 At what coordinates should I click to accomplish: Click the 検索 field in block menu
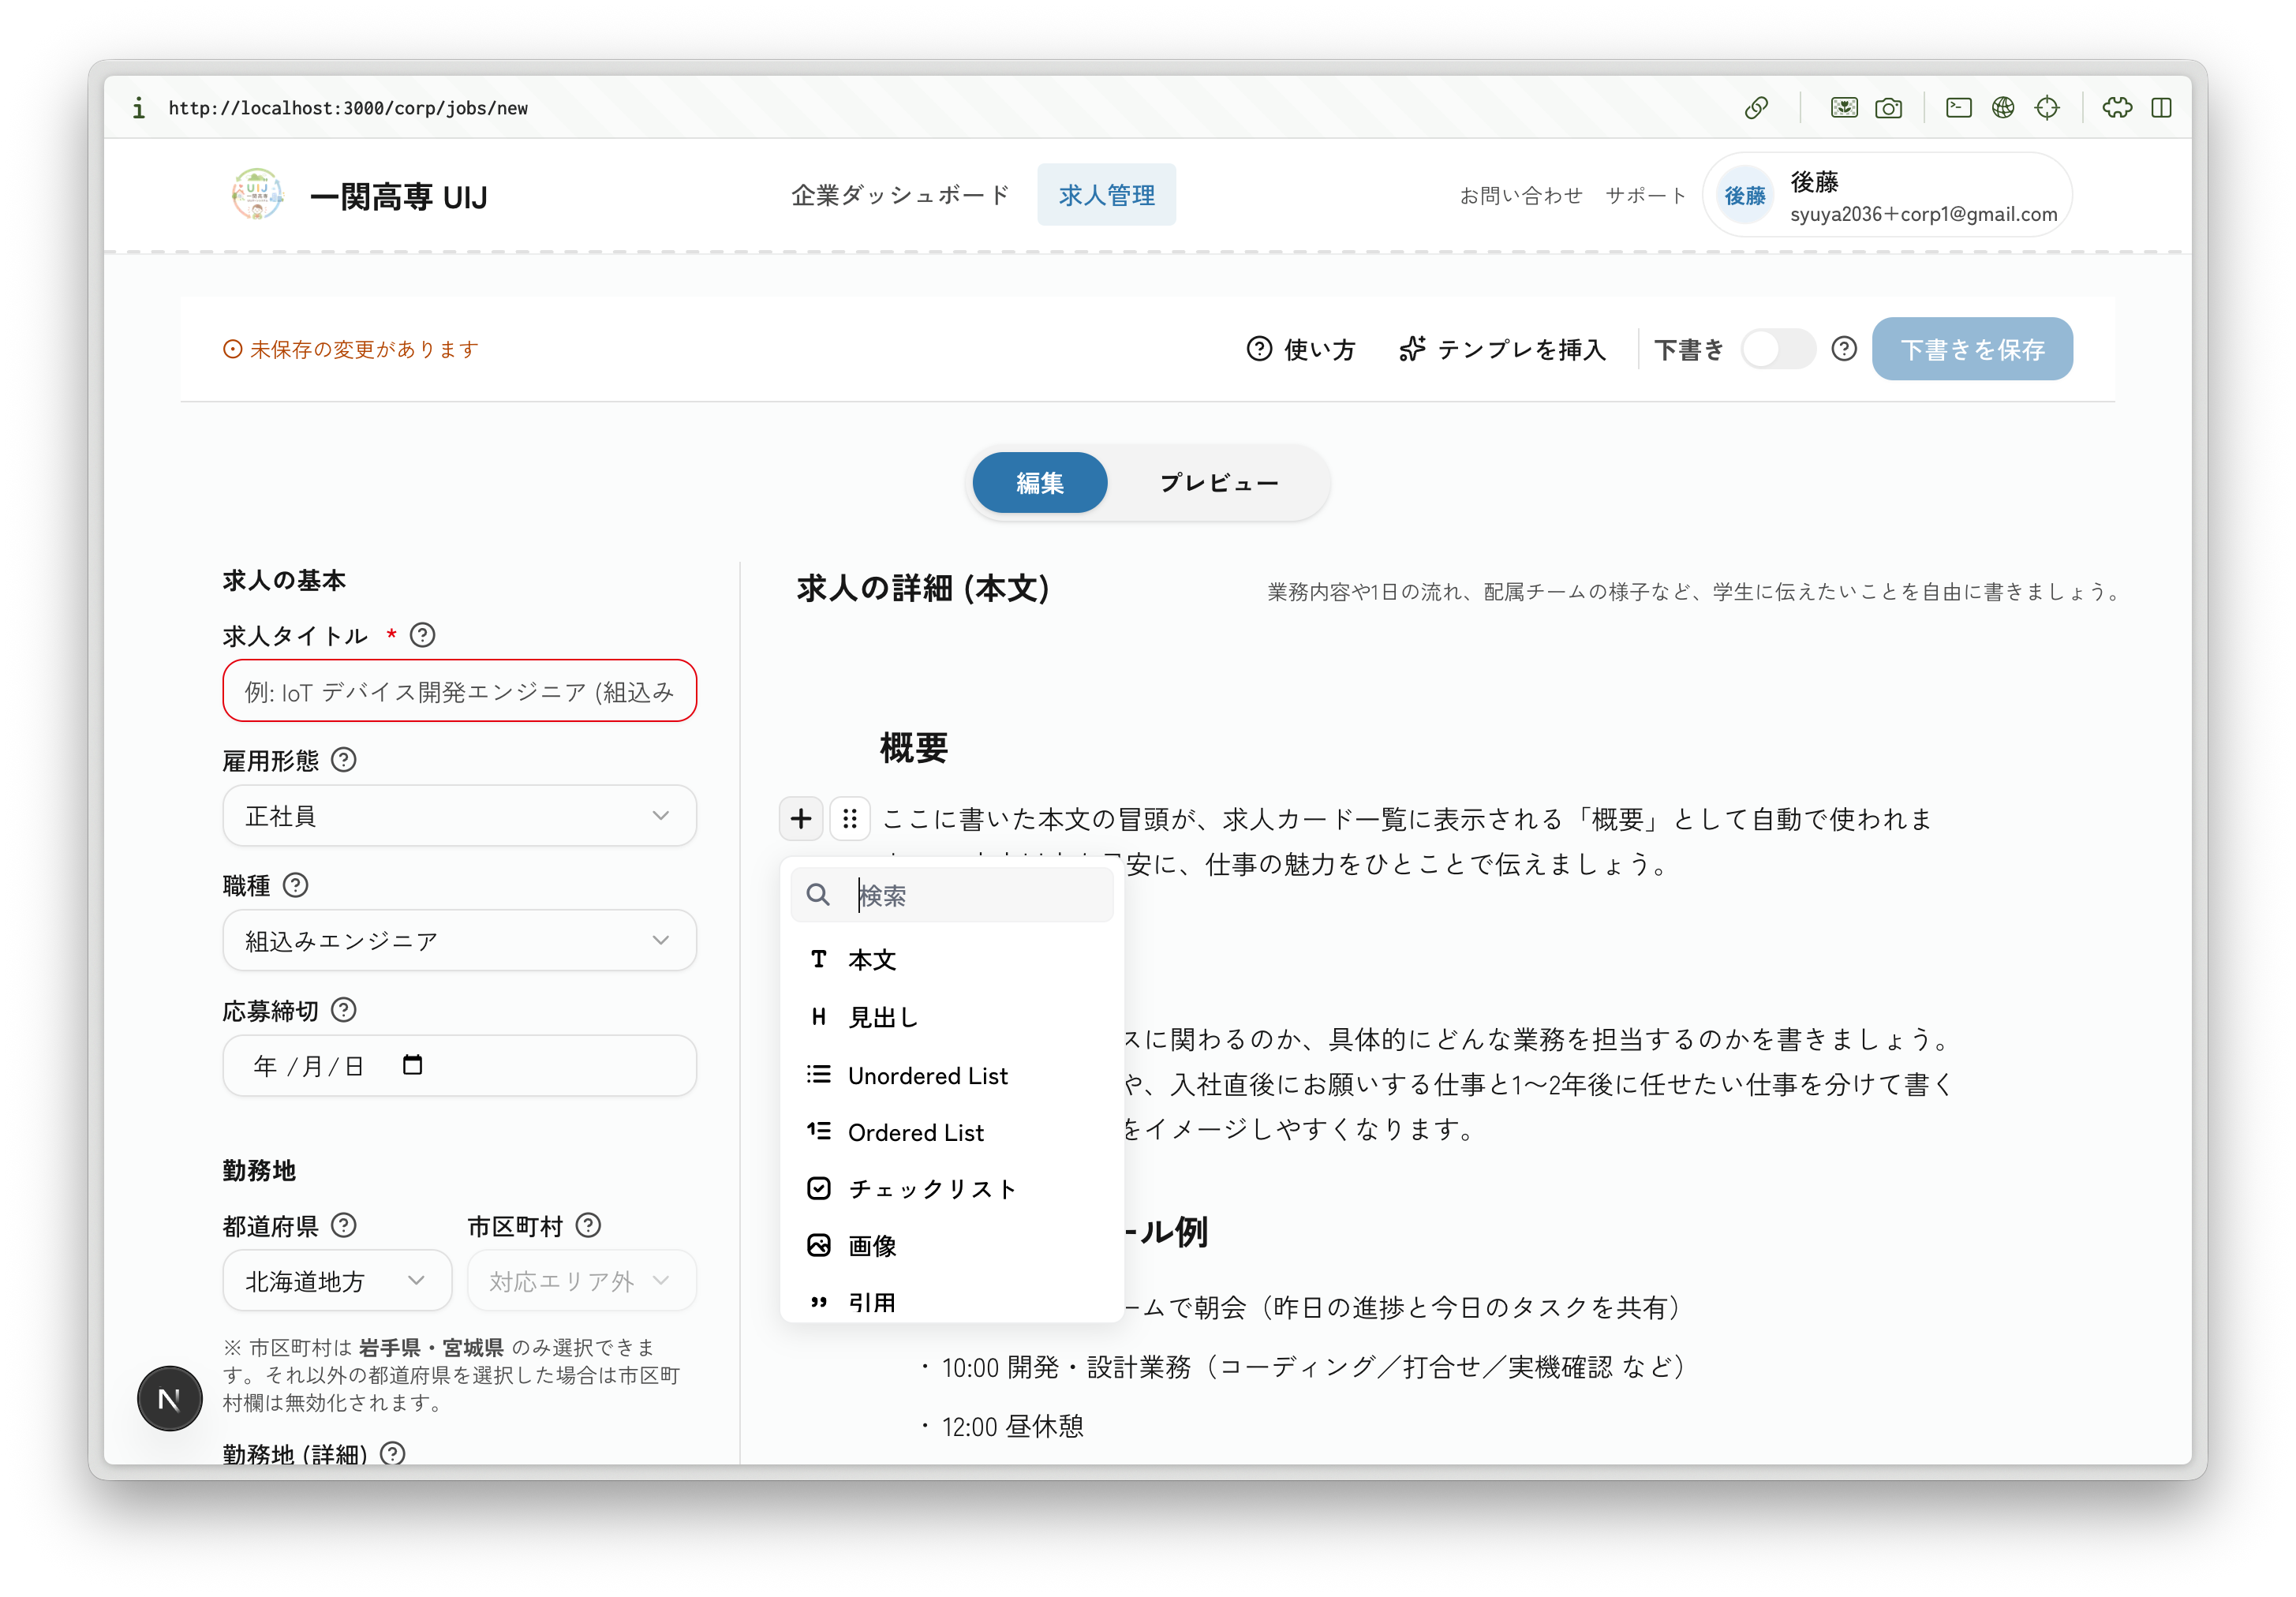951,895
